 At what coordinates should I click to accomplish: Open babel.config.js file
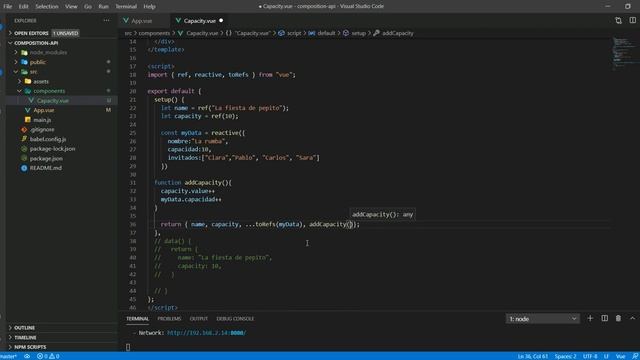48,139
